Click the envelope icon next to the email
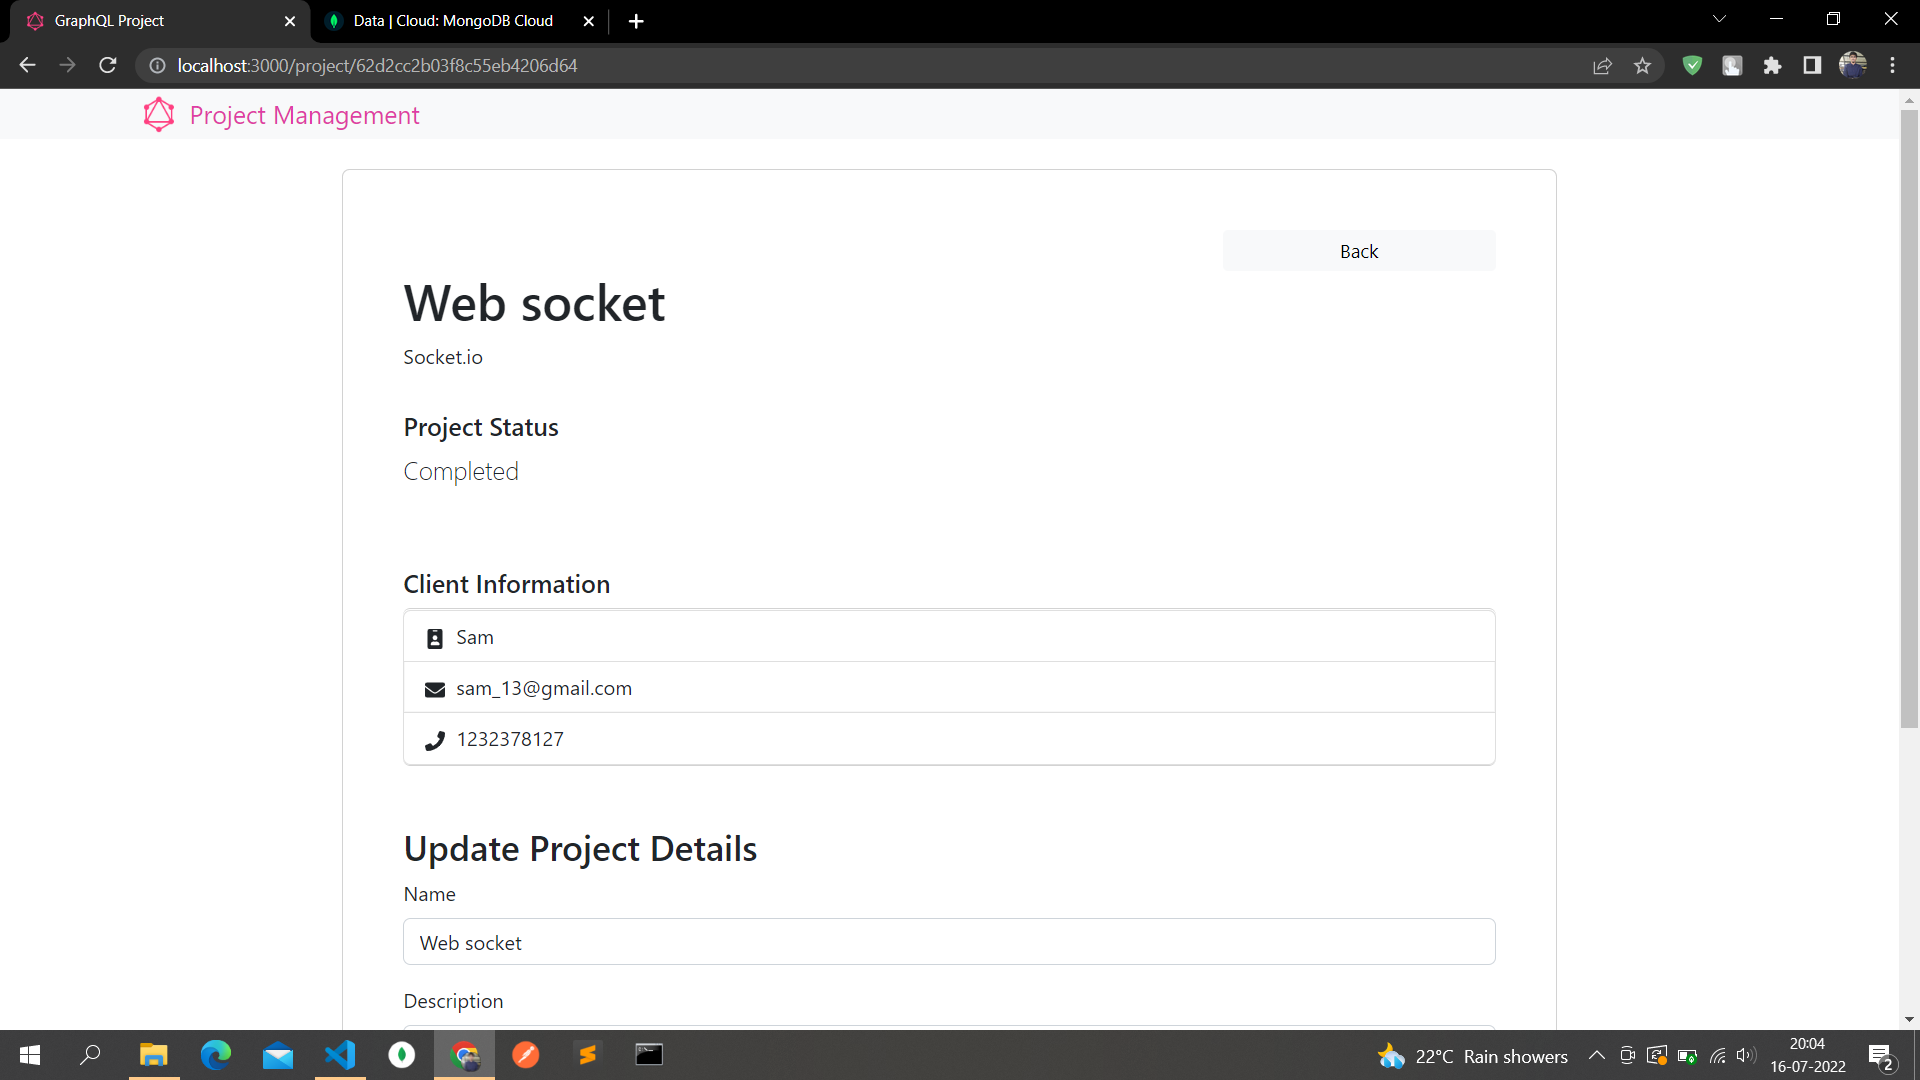 pos(435,689)
